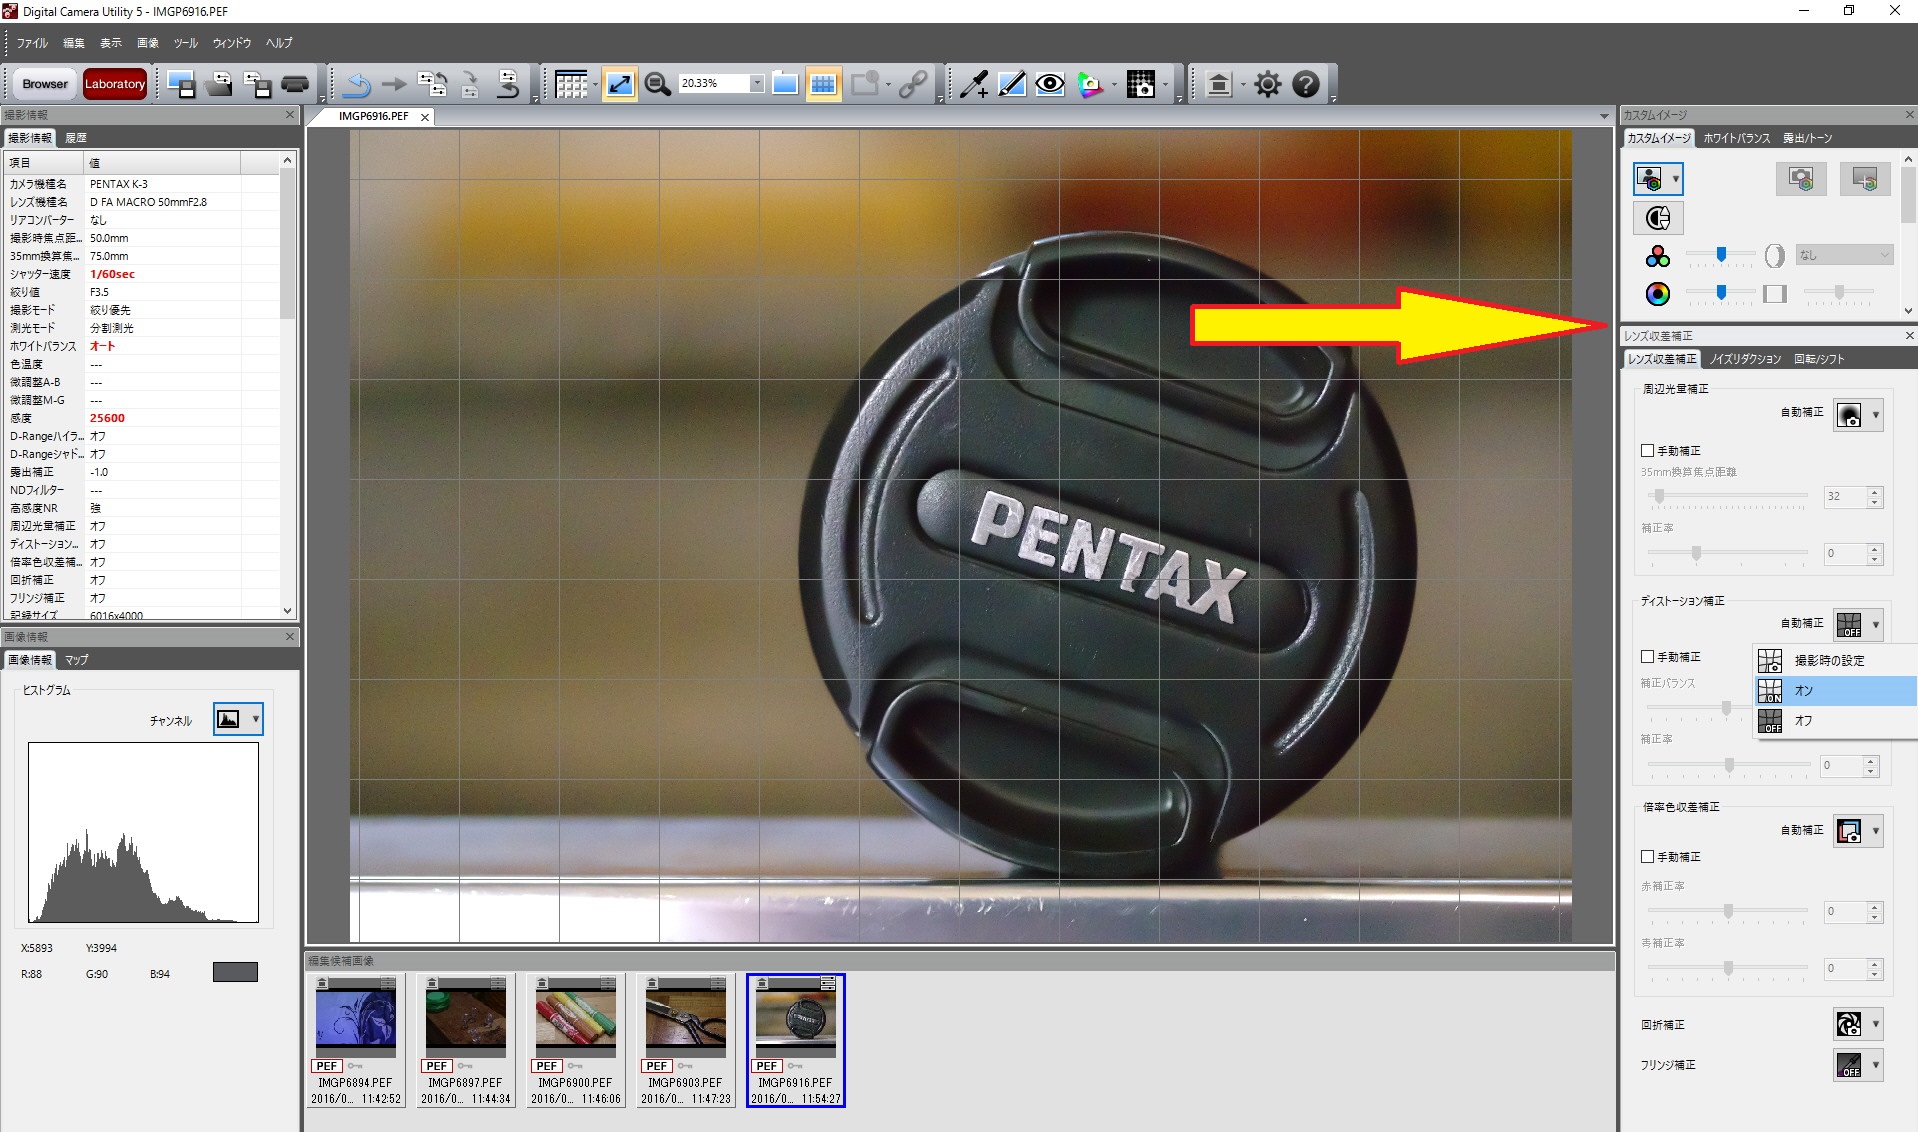This screenshot has height=1132, width=1918.
Task: Adjust the hue slider beside color wheel icon
Action: click(x=1720, y=293)
